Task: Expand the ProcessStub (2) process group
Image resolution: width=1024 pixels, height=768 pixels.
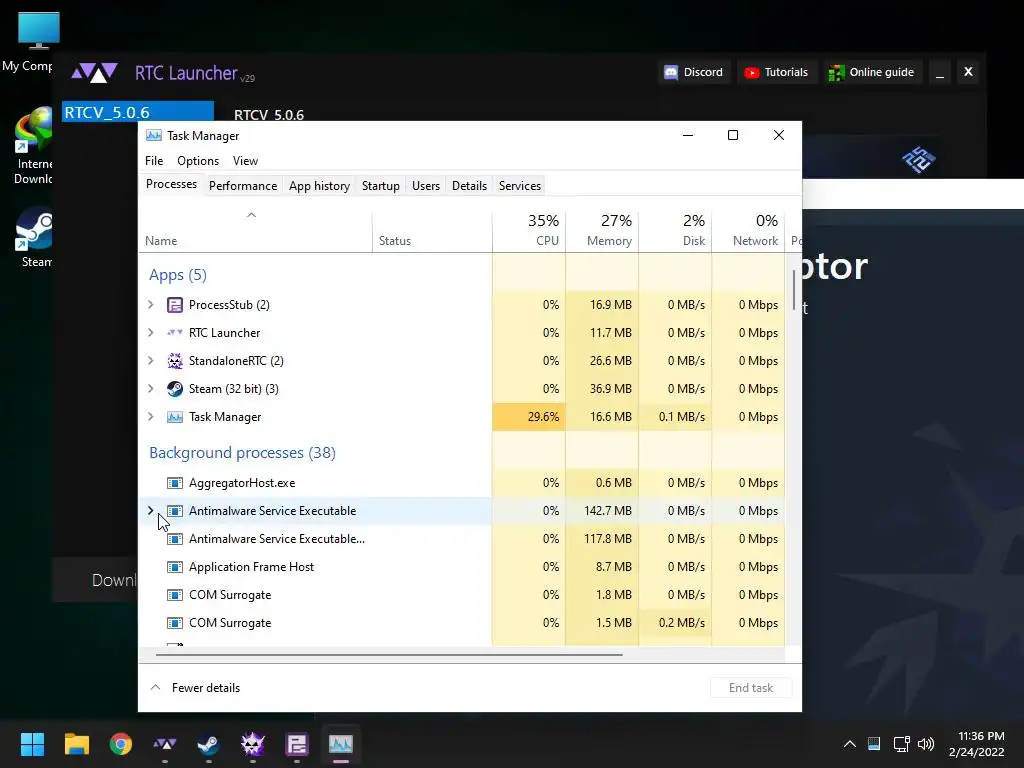Action: 151,305
